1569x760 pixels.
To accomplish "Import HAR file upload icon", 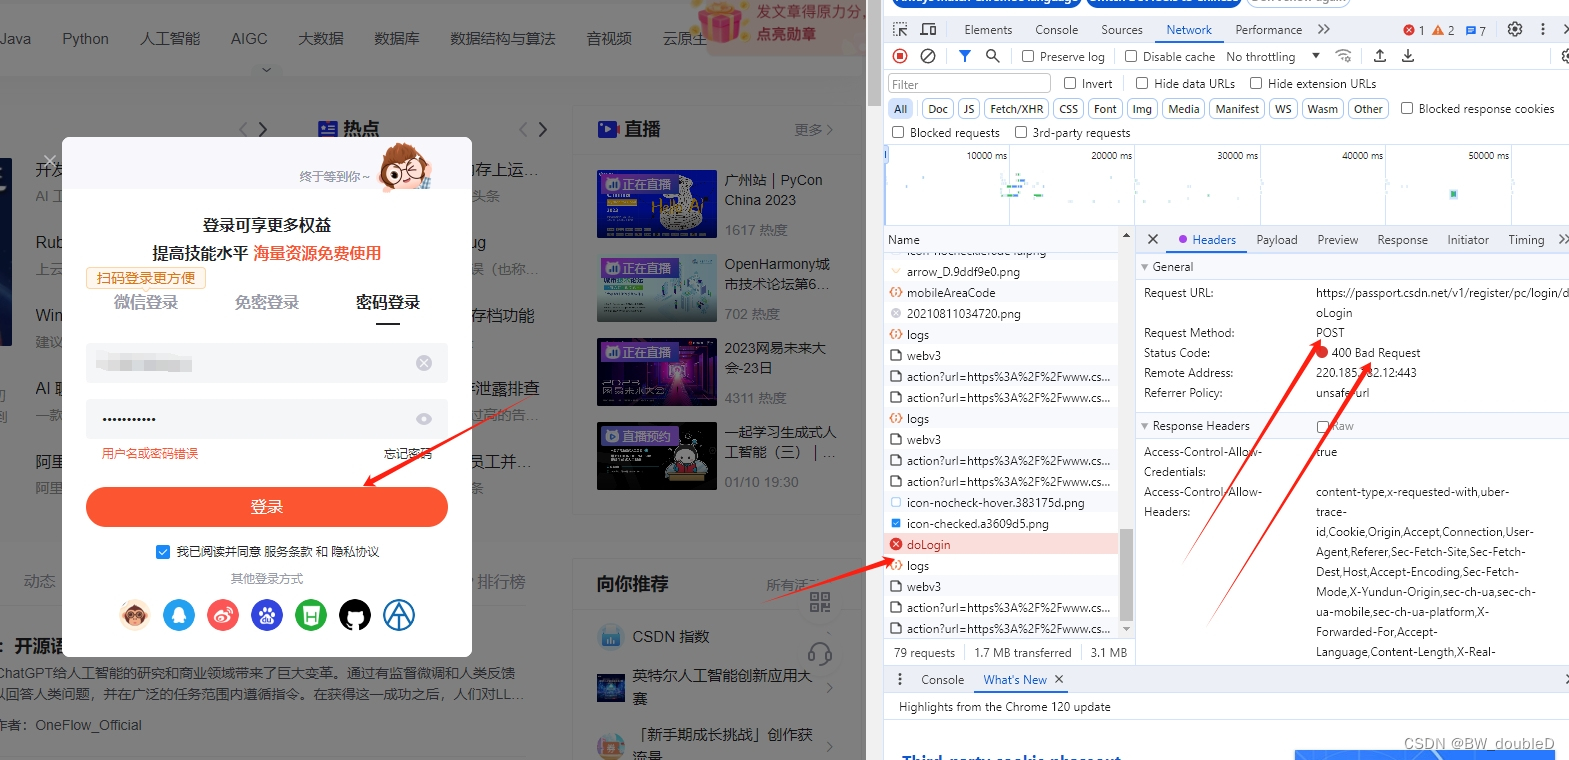I will [1380, 56].
